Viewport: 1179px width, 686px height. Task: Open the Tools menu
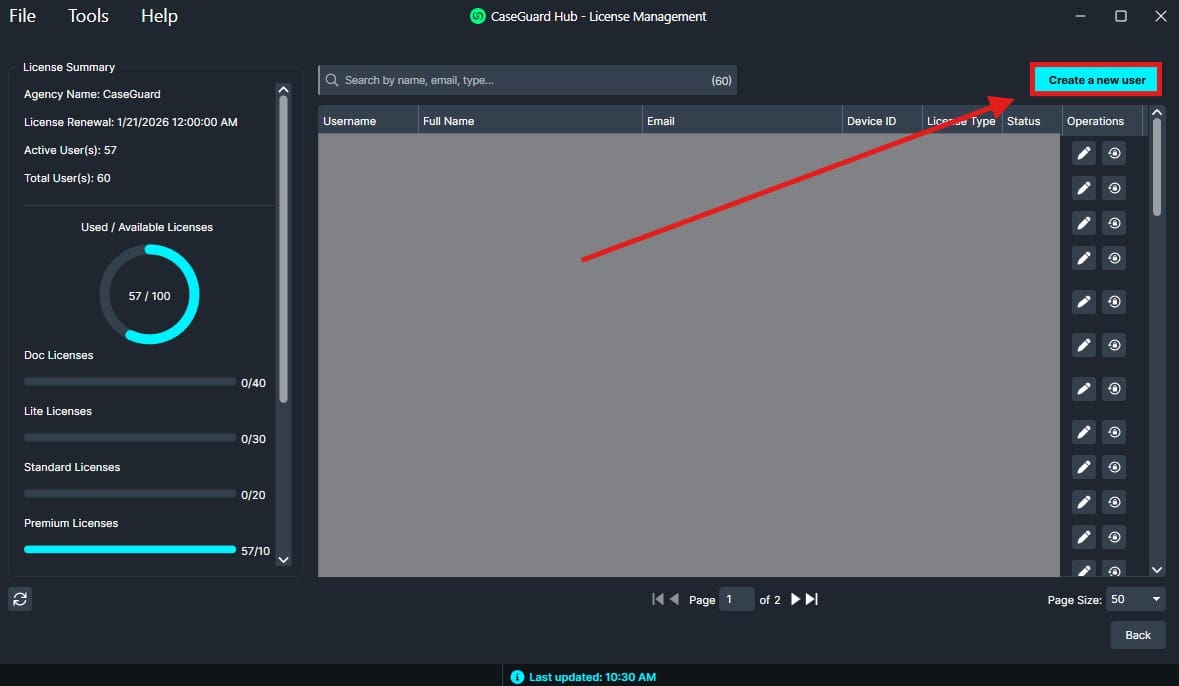point(88,16)
